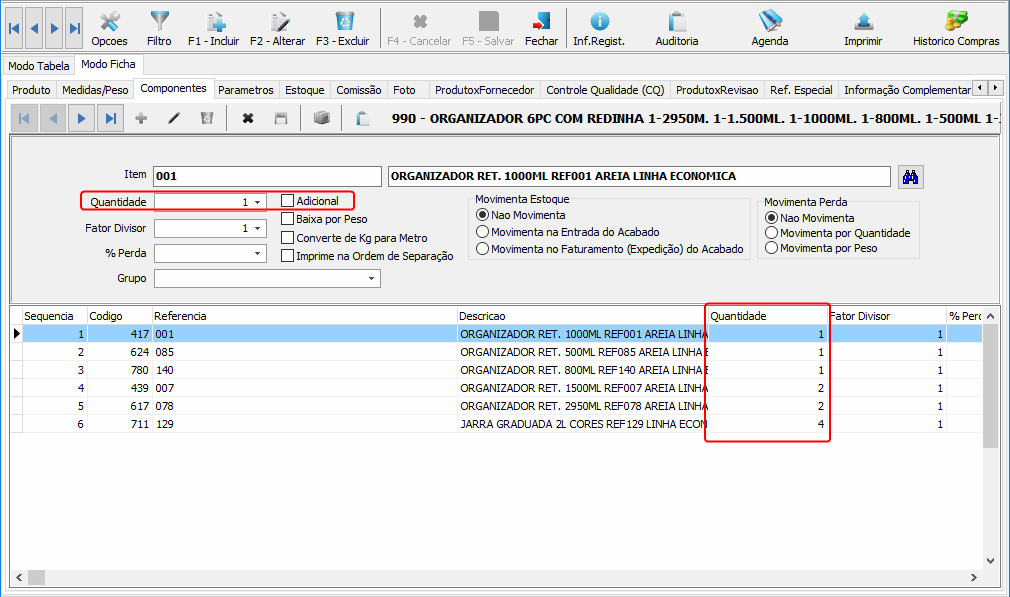Click the binoculars search icon beside item
Screen dimensions: 1010x597
coord(910,177)
